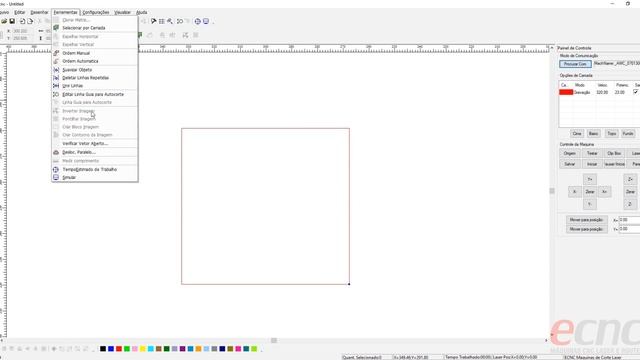Choose Simular from the menu

click(95, 178)
